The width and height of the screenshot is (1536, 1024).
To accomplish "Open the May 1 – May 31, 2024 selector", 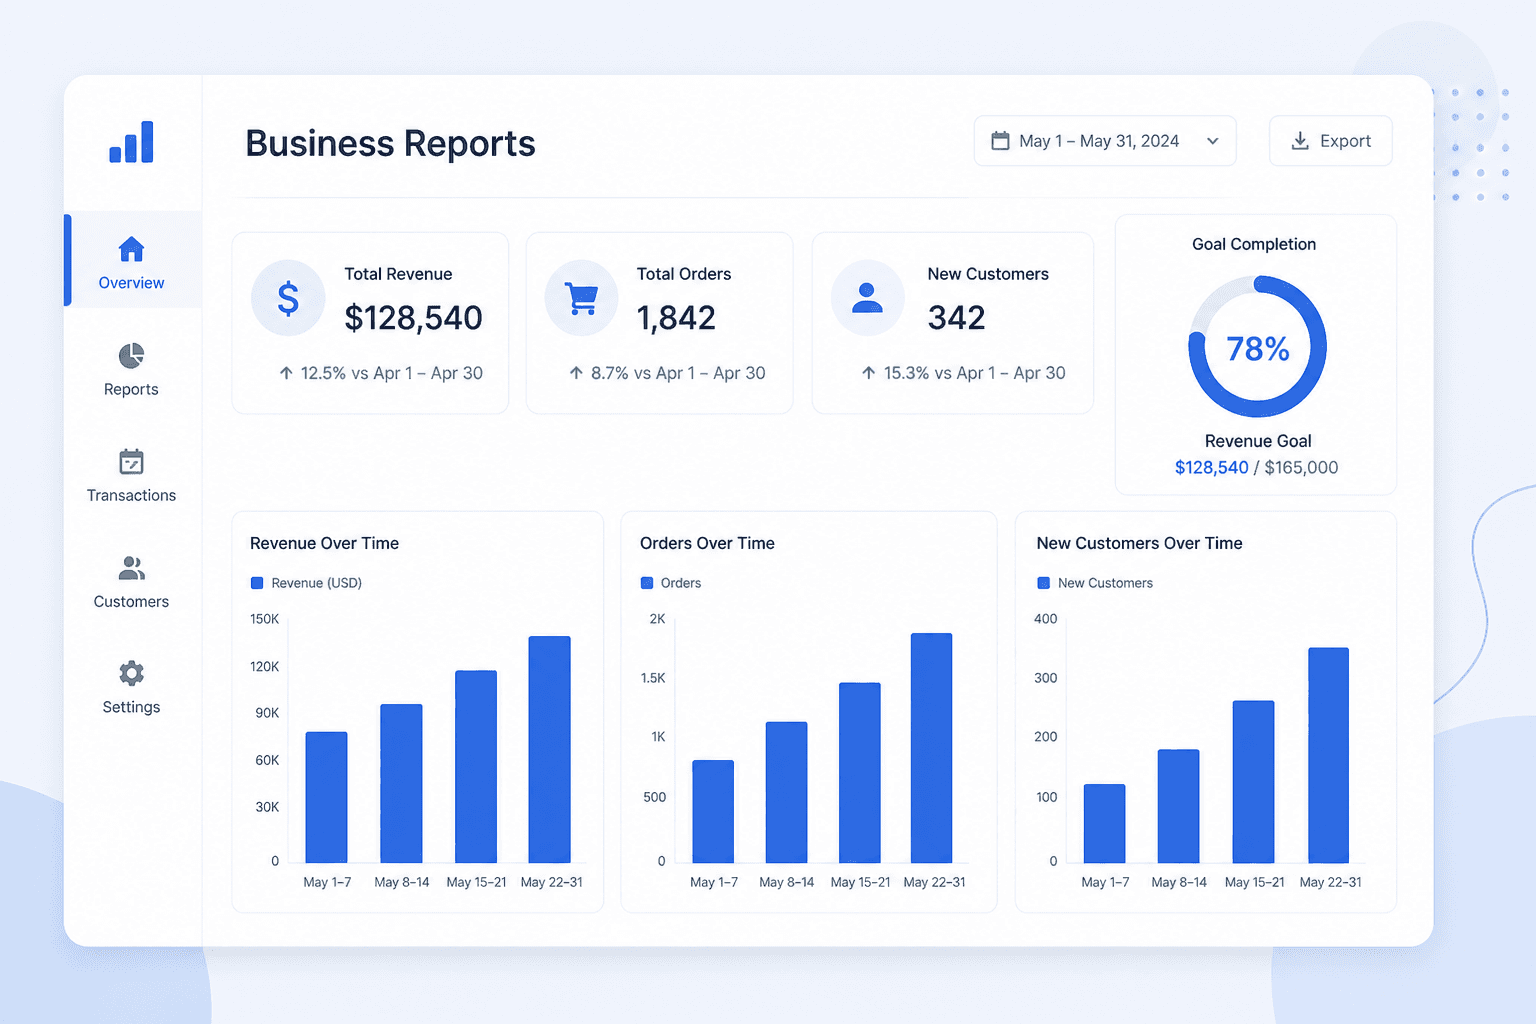I will click(1105, 141).
